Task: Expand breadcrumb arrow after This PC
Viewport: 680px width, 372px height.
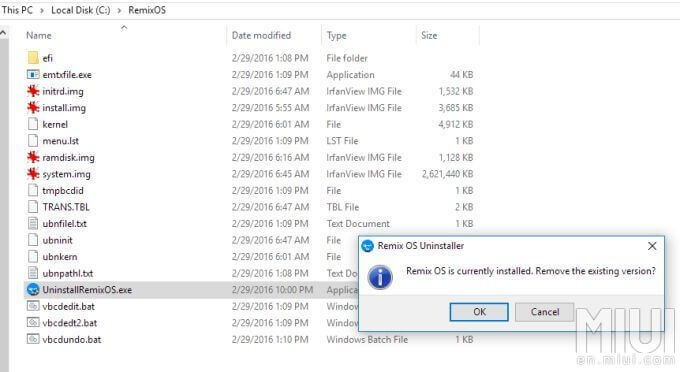Action: coord(42,10)
